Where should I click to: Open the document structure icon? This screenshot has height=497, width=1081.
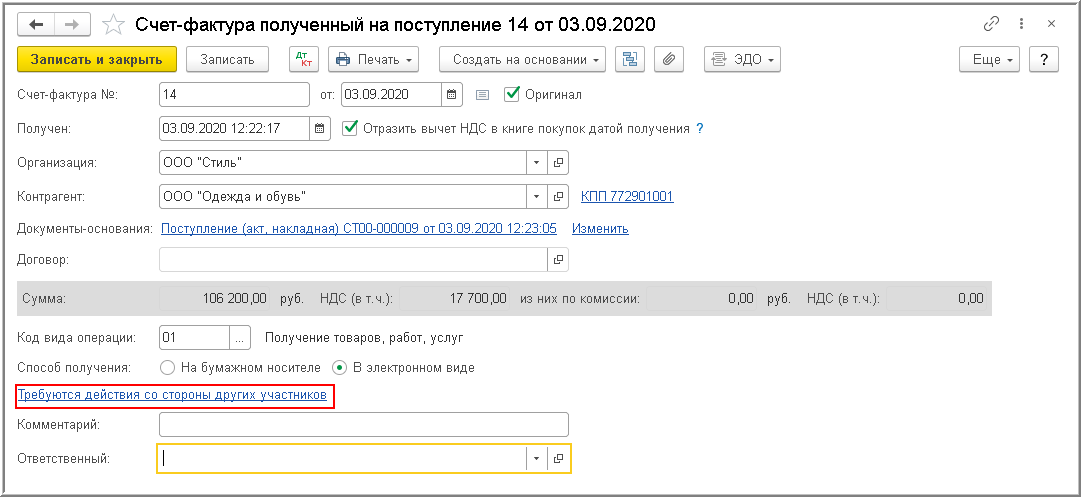[630, 59]
